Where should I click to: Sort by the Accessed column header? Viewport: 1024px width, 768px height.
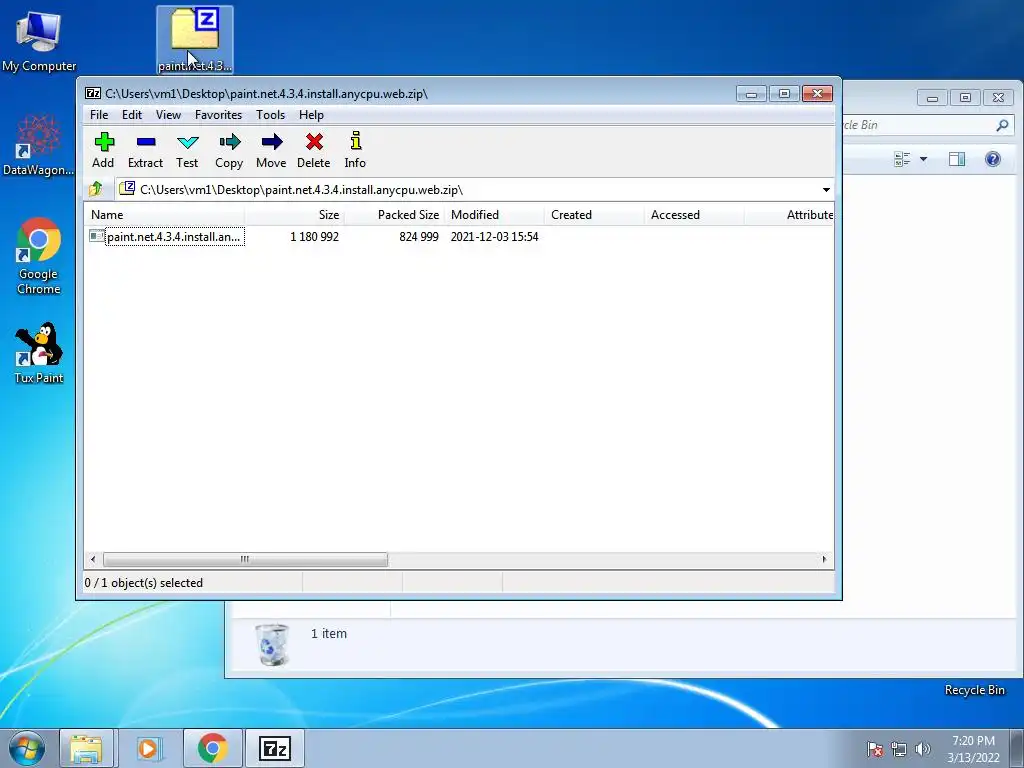[694, 215]
